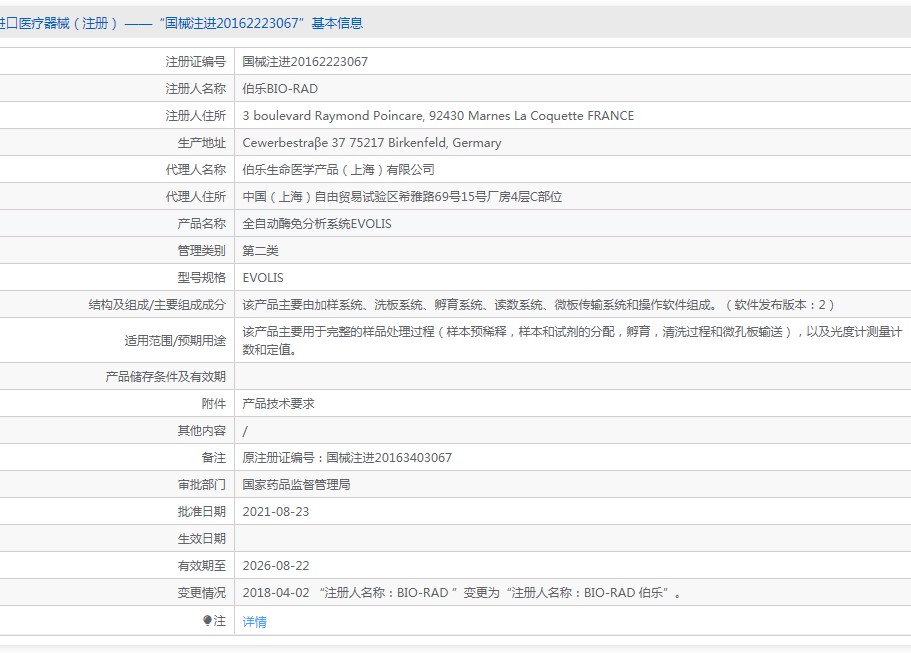911x653 pixels.
Task: Click the 型号规格 label
Action: [202, 278]
